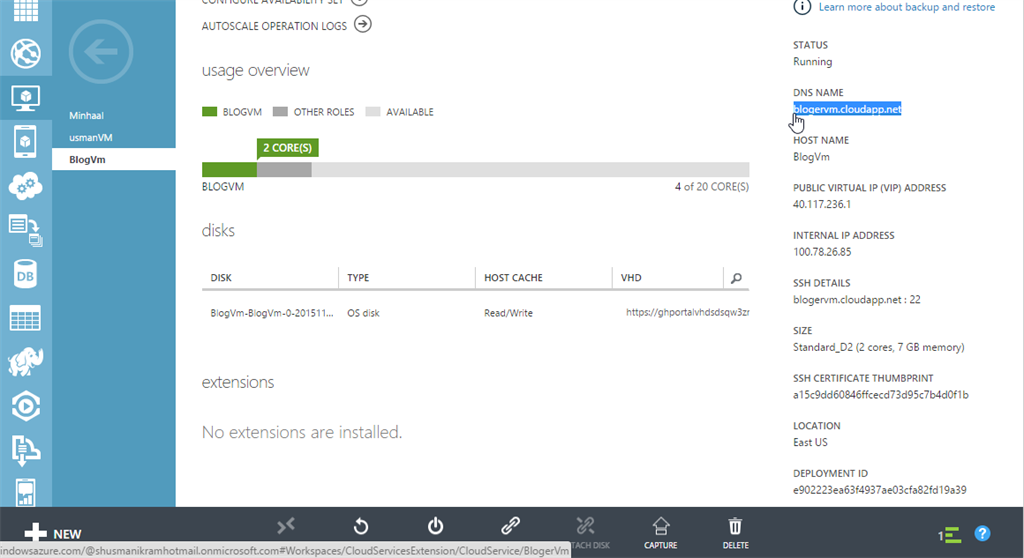Click the Autoscale Operation Logs link
The width and height of the screenshot is (1024, 558).
pyautogui.click(x=274, y=27)
